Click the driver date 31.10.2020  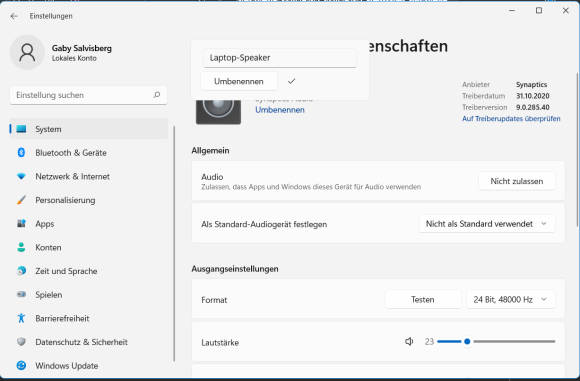tap(533, 96)
